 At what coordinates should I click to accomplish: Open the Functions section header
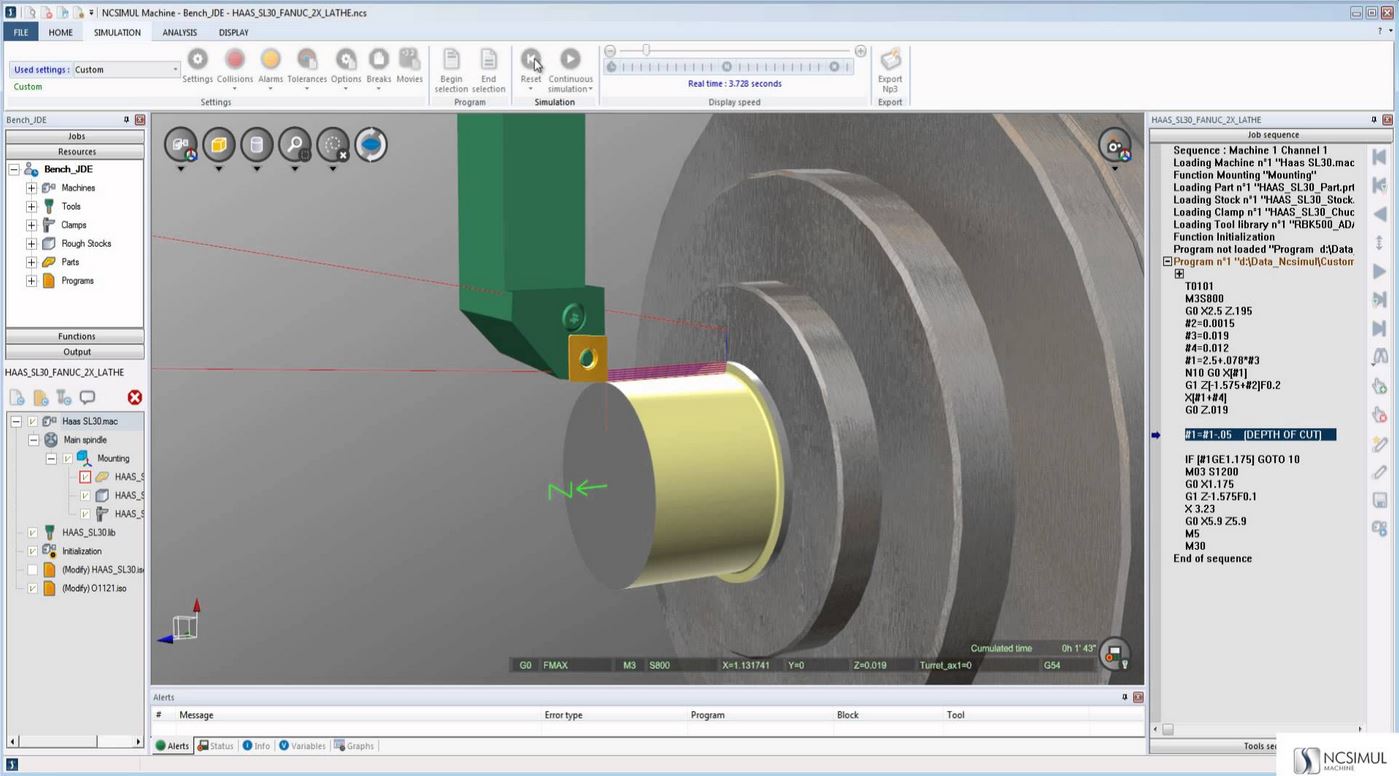[76, 336]
